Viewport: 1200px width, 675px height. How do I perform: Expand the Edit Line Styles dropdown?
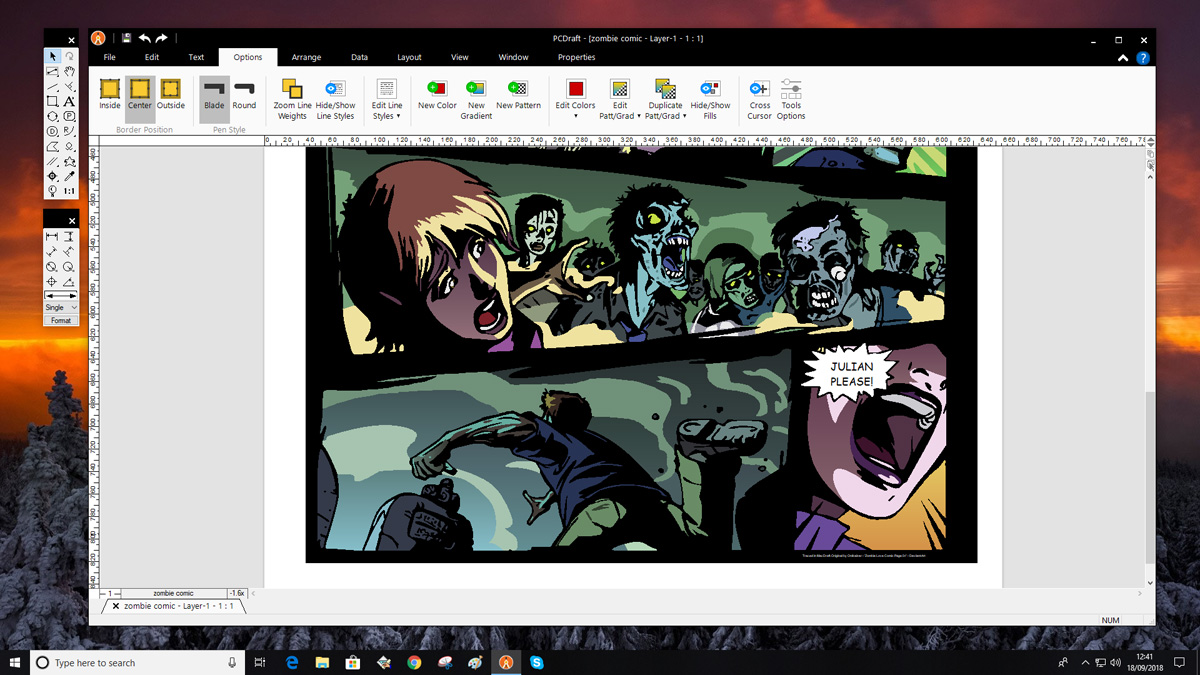point(387,99)
